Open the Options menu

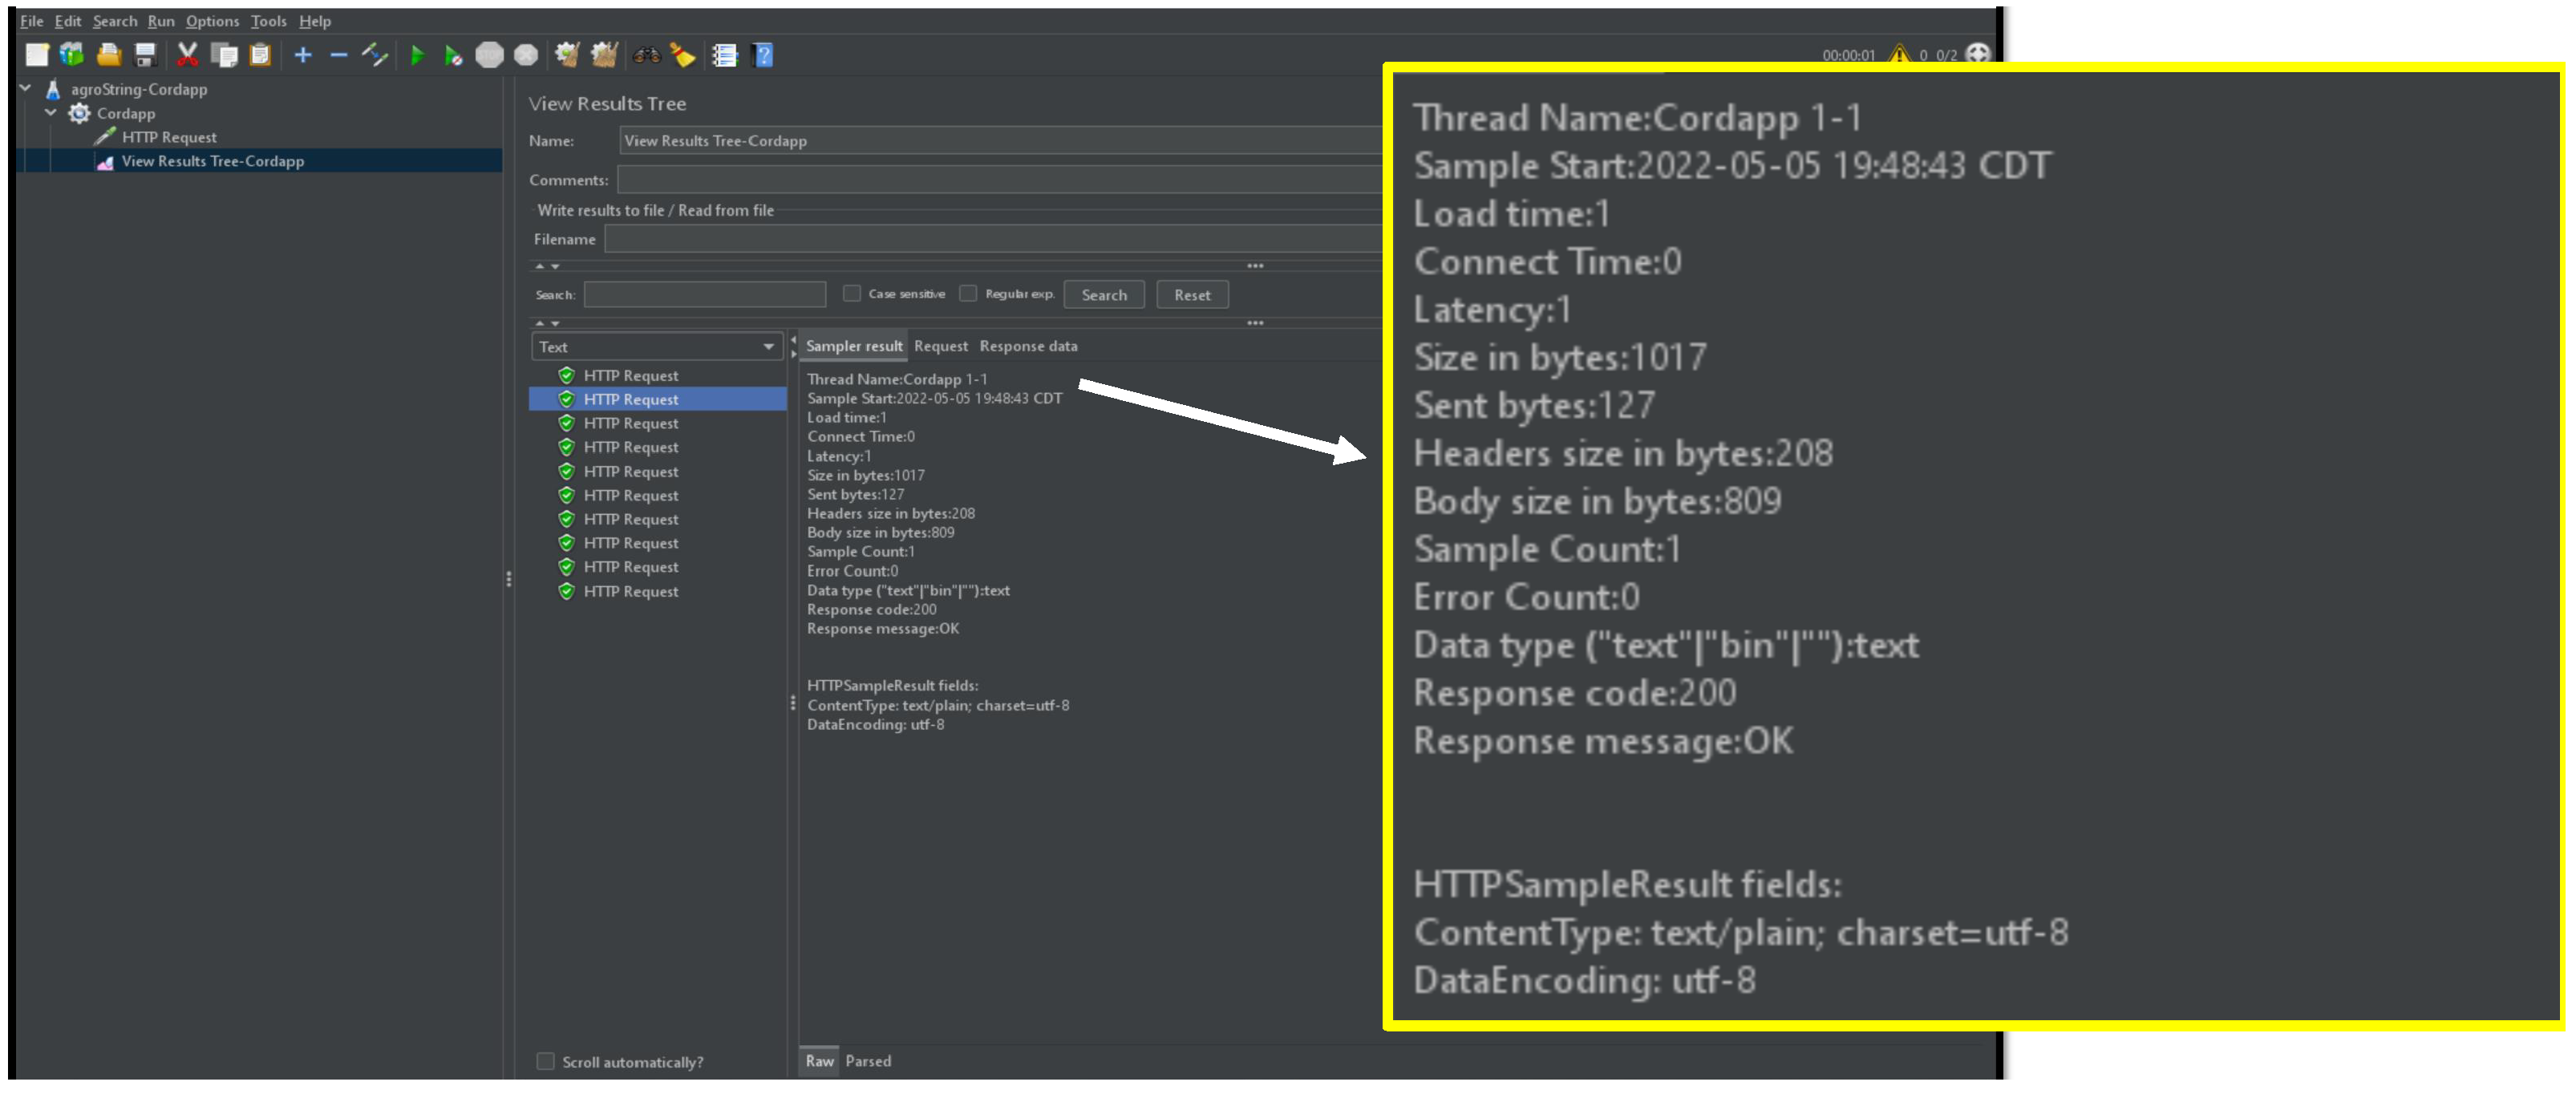click(212, 21)
